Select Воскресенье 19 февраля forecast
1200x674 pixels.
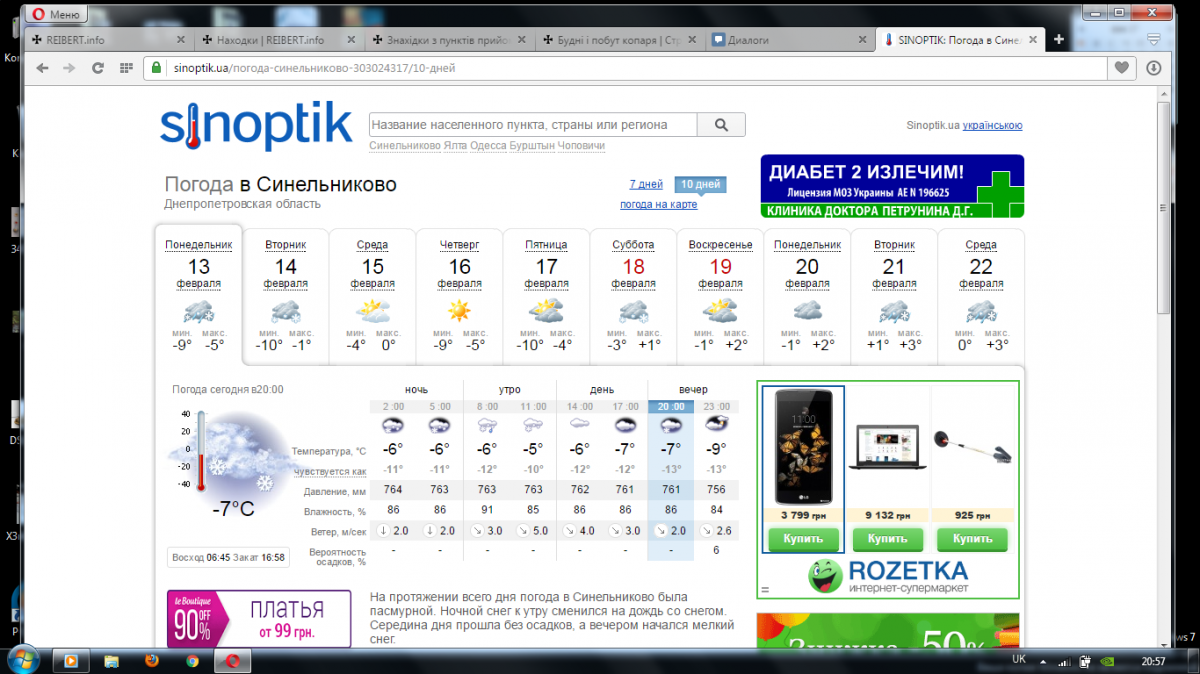721,297
